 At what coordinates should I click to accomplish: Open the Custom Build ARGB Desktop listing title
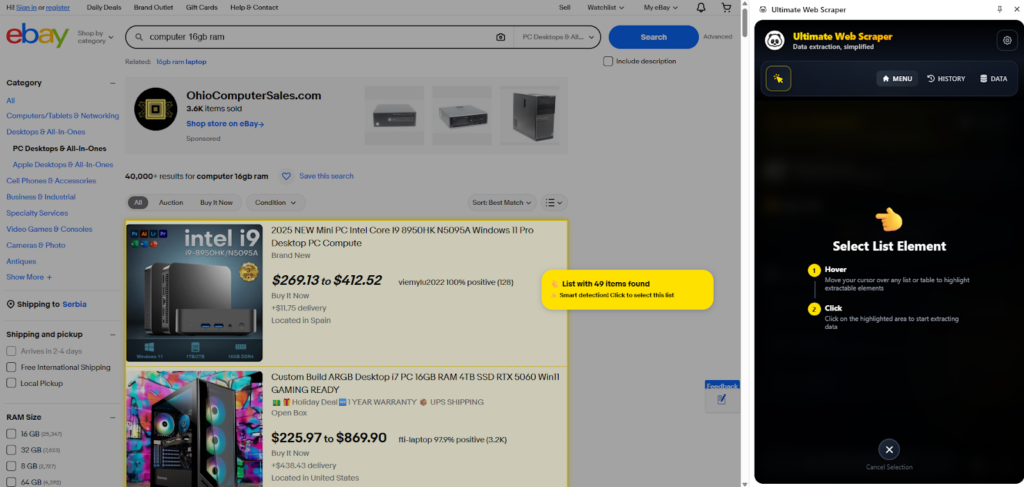click(415, 383)
